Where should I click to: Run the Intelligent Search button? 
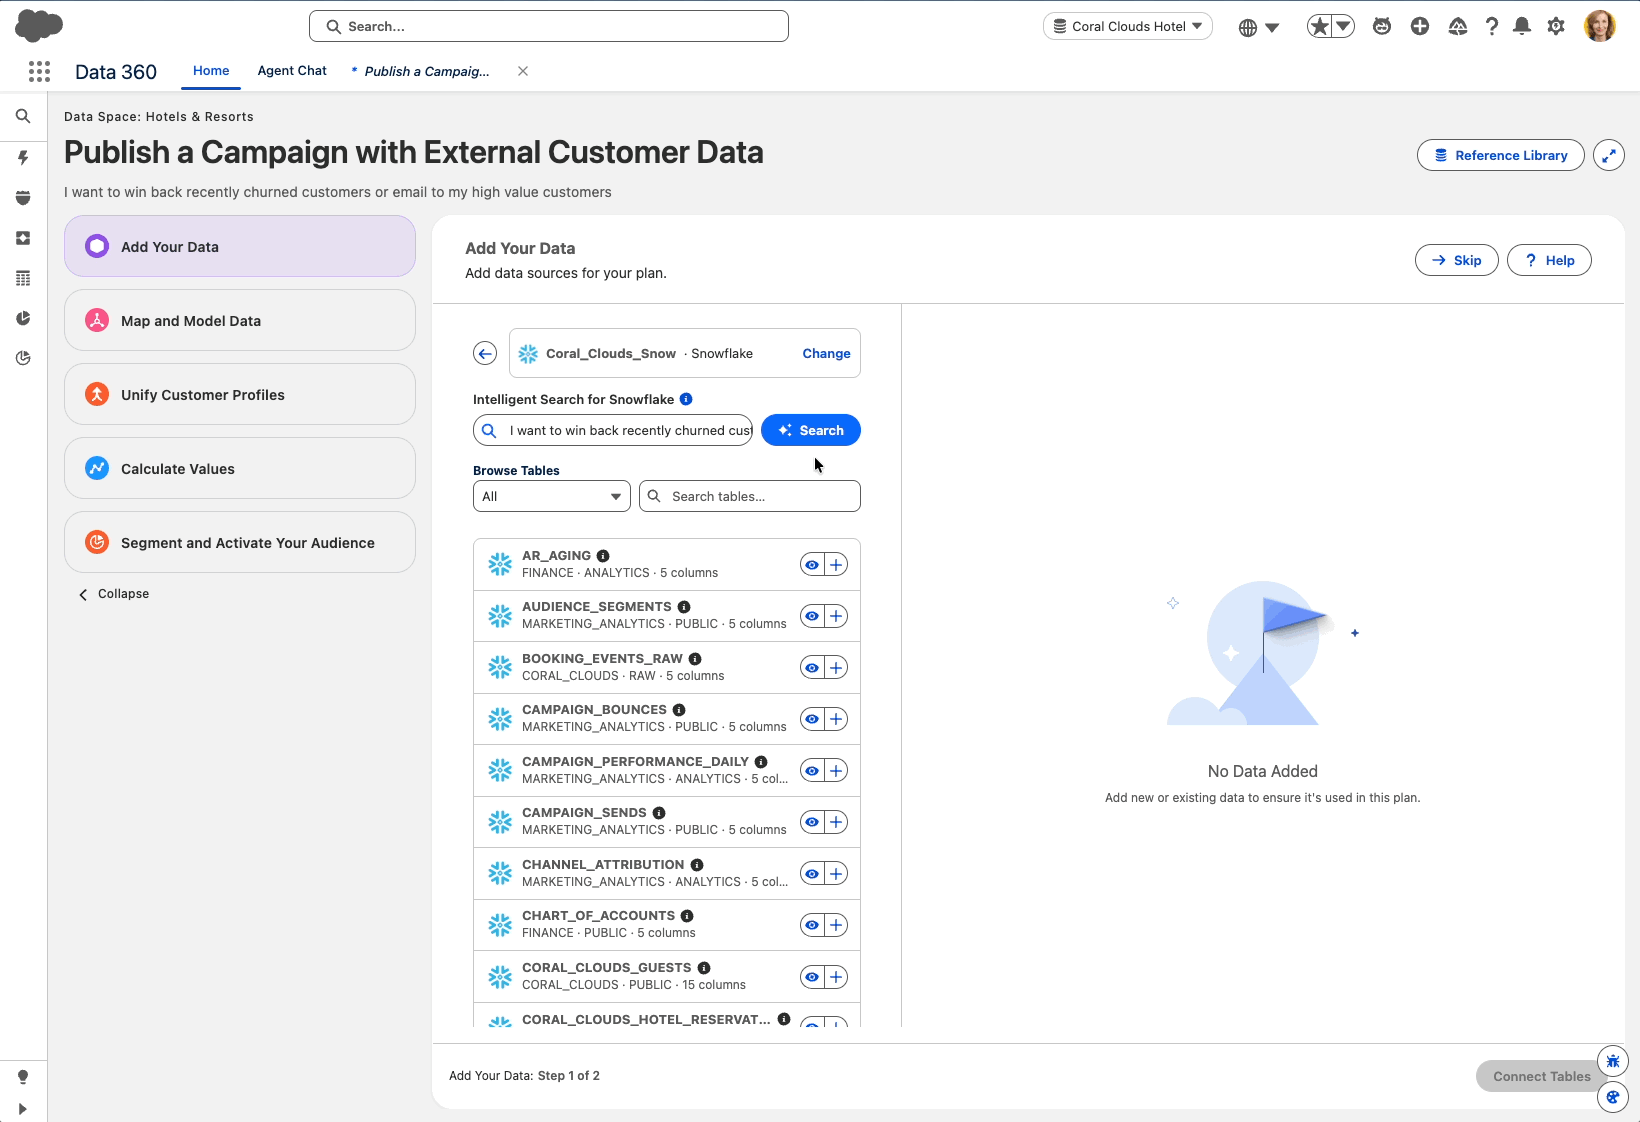pyautogui.click(x=811, y=430)
